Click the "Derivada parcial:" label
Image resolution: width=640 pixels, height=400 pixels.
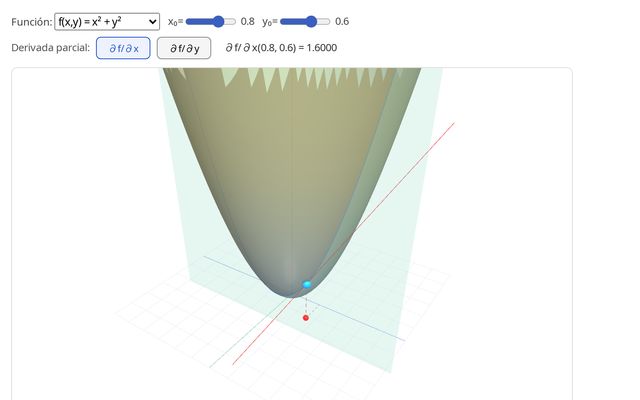point(50,48)
